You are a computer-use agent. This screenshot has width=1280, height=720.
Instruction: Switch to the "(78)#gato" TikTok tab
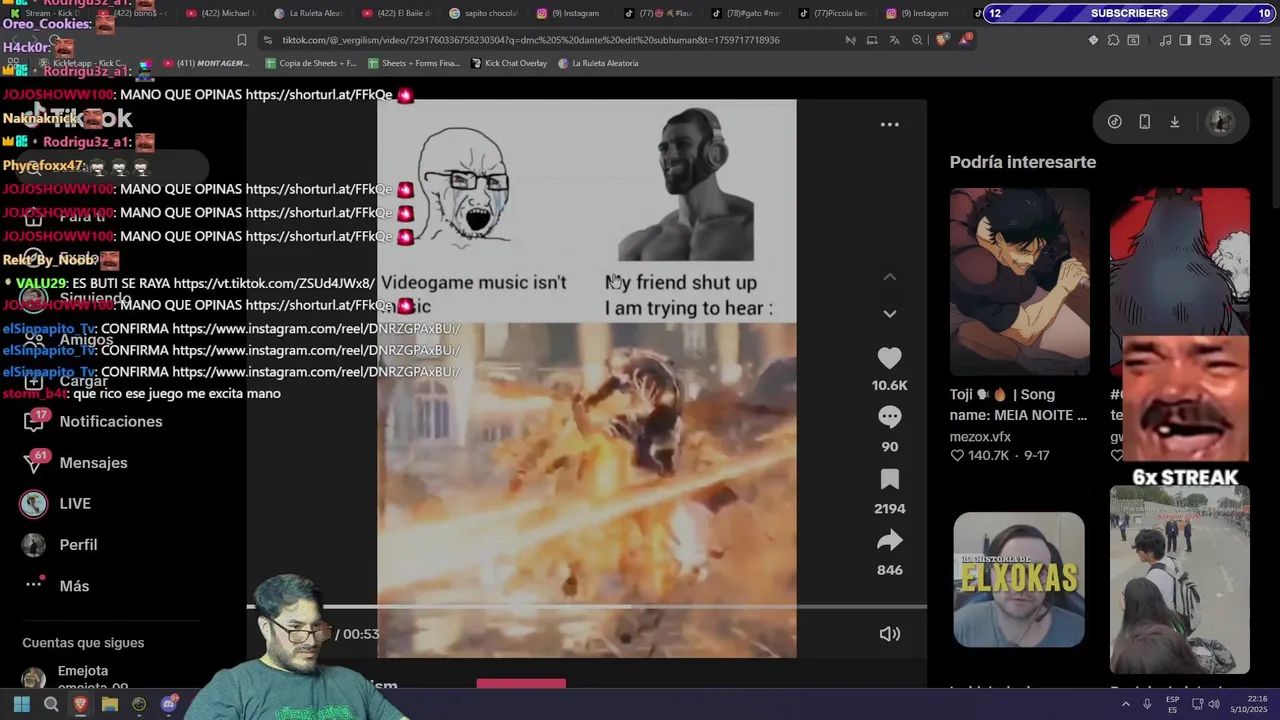746,13
